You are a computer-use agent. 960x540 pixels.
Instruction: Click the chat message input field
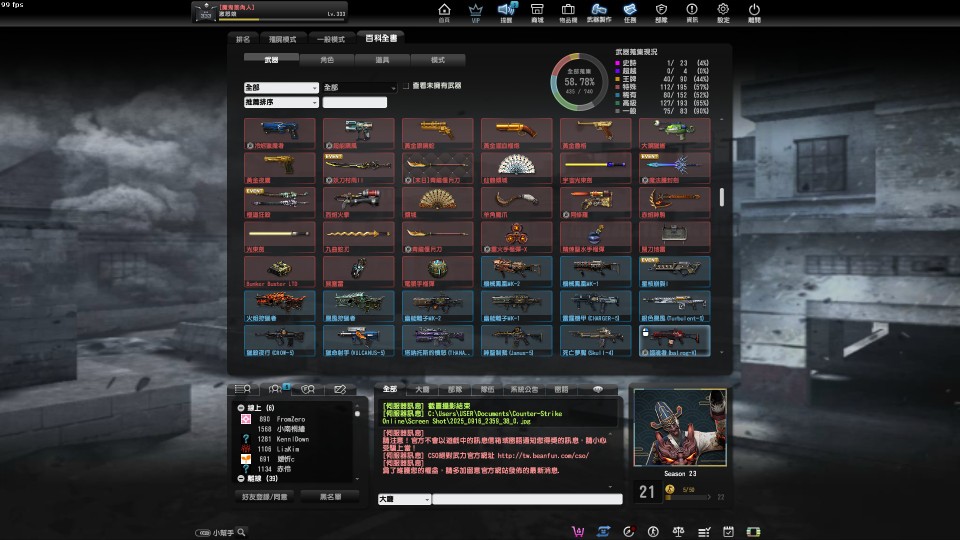coord(527,500)
